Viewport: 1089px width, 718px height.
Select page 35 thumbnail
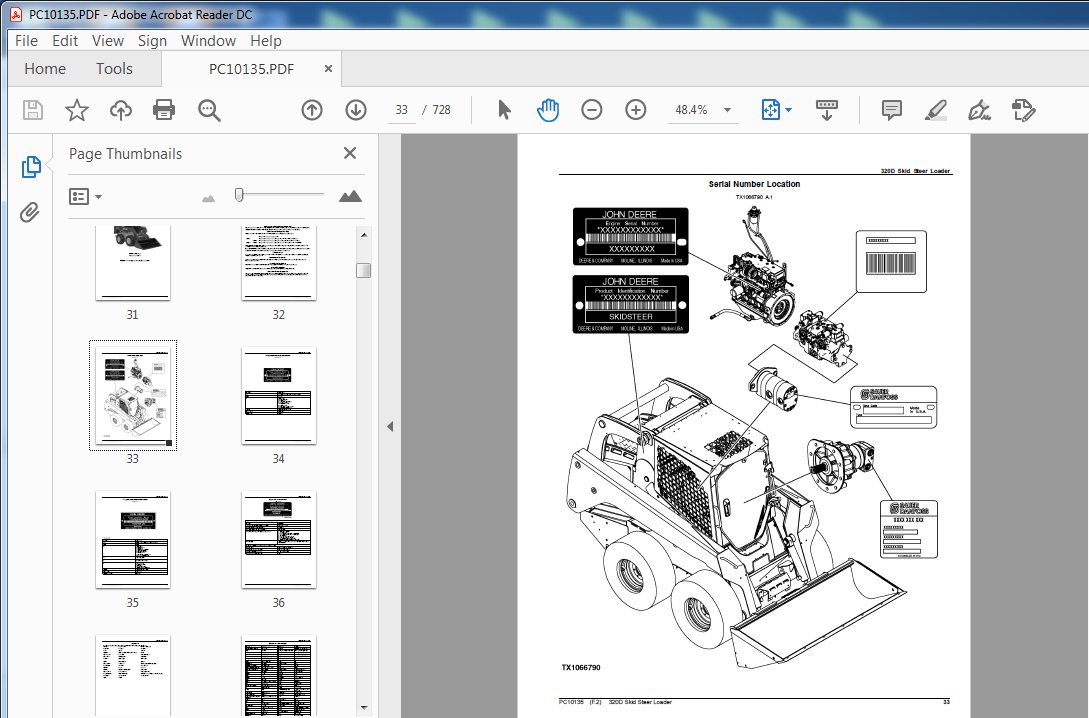[133, 540]
